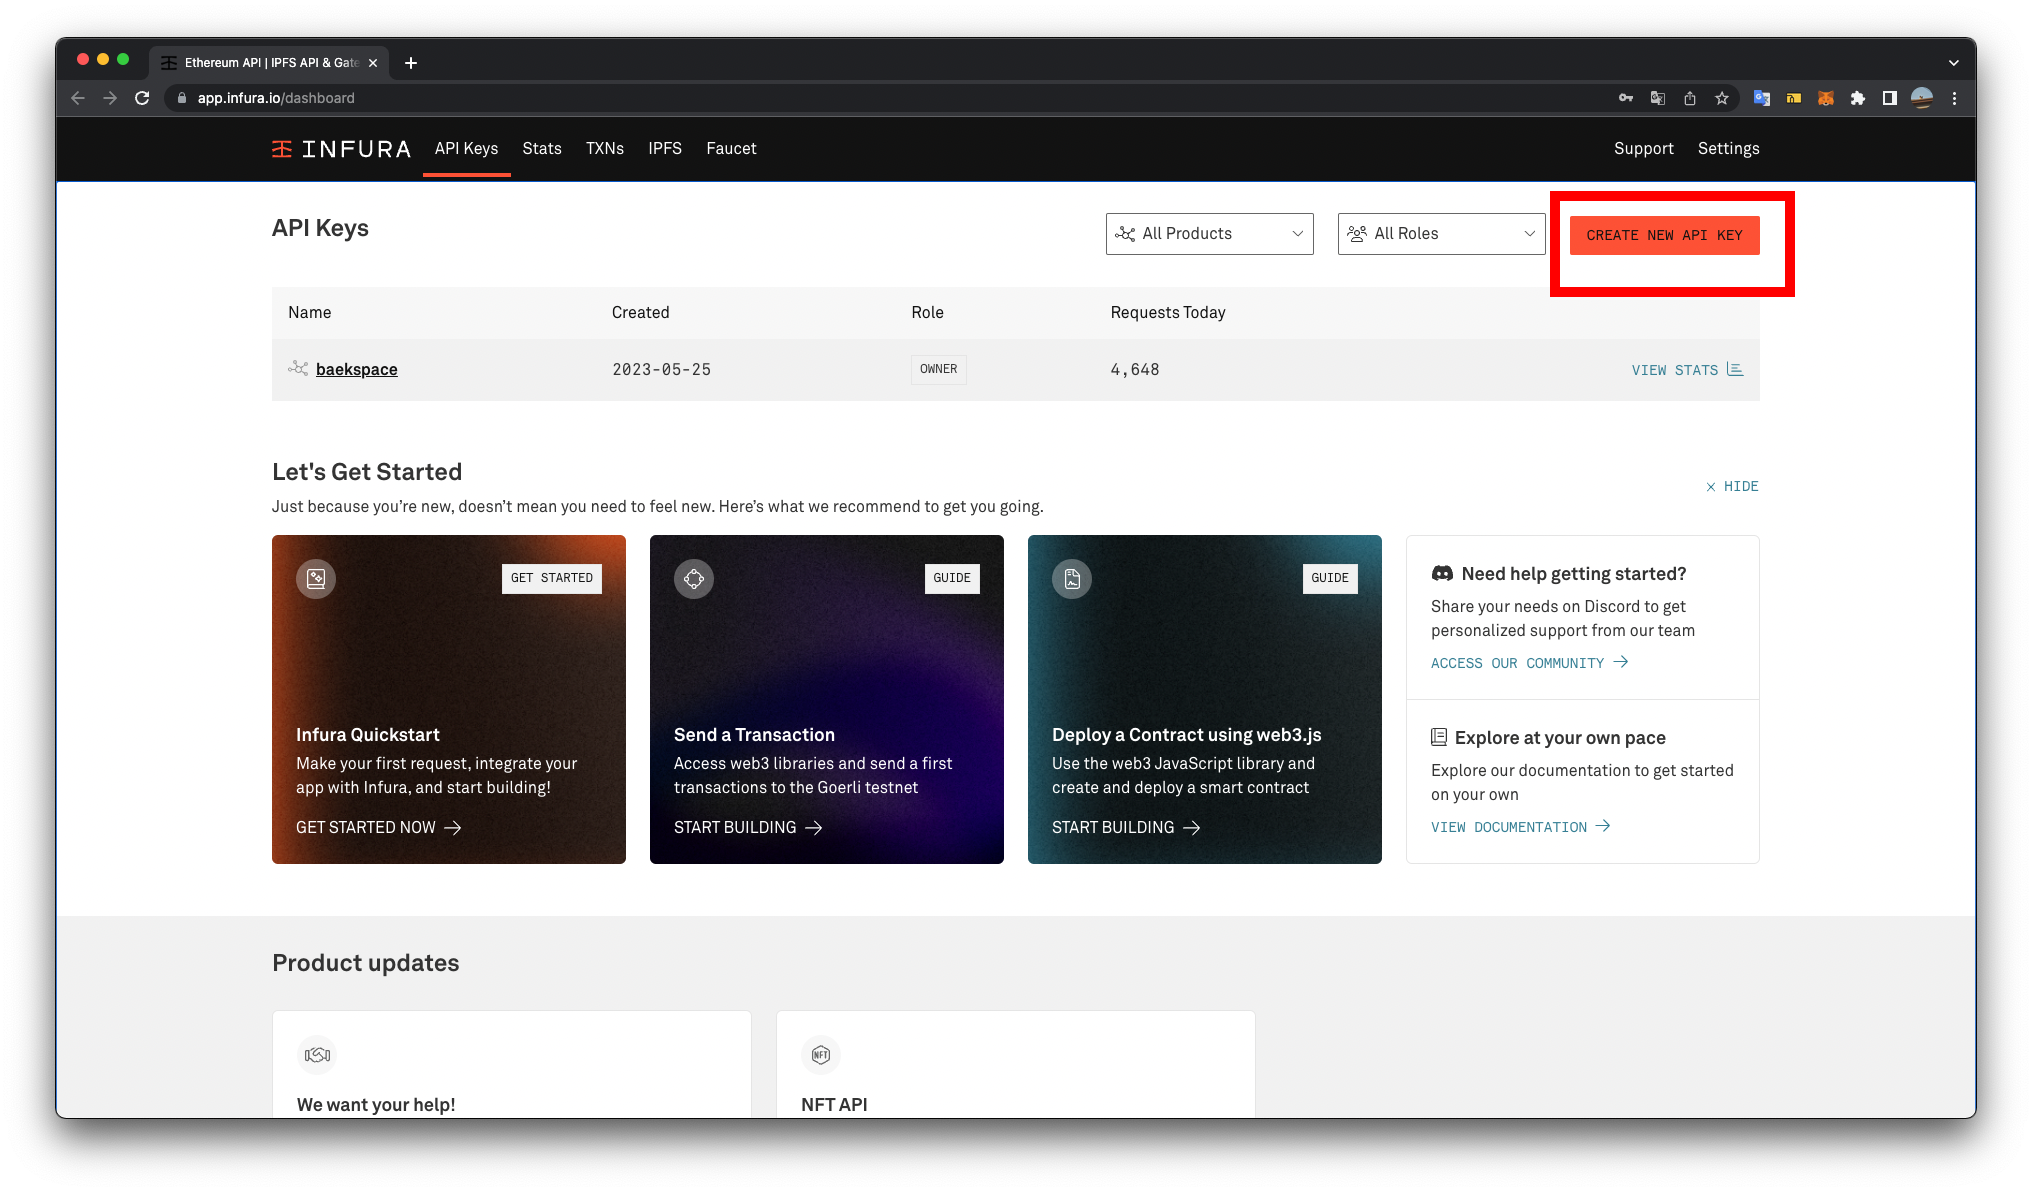Open the browser extensions puzzle icon
This screenshot has height=1192, width=2032.
pos(1857,98)
